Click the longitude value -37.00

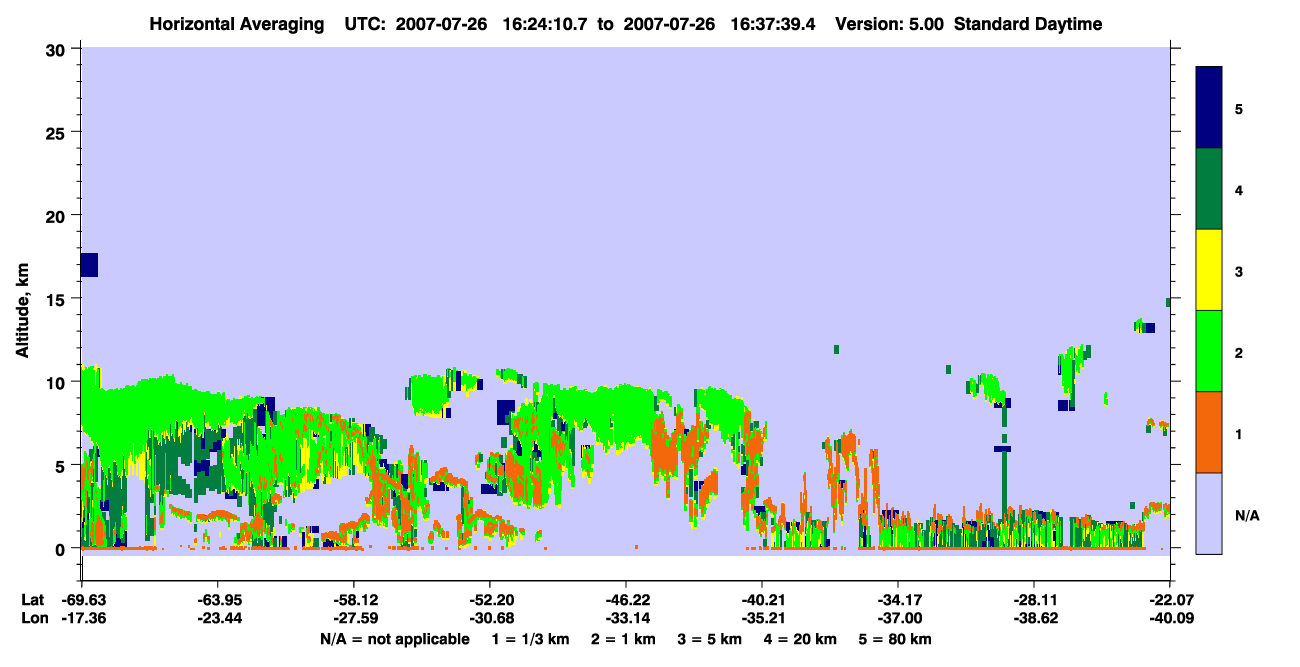pyautogui.click(x=898, y=619)
